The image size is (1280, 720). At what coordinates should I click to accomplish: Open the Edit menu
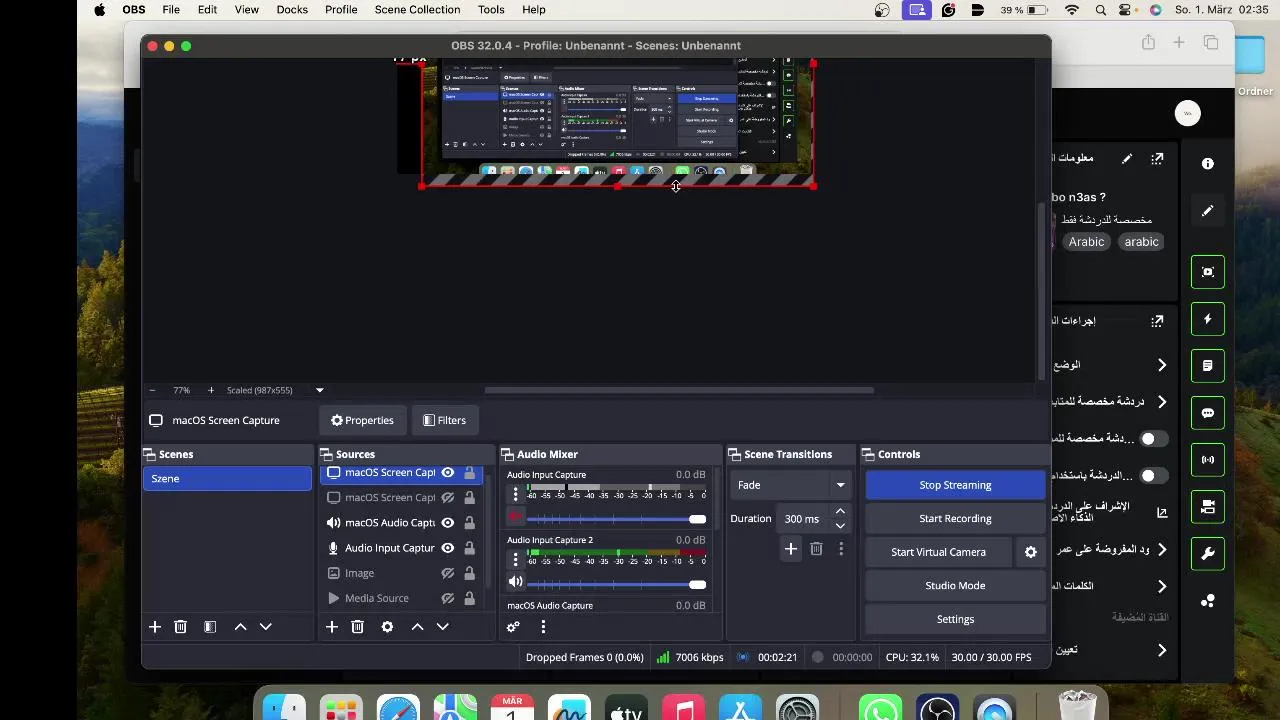click(207, 10)
